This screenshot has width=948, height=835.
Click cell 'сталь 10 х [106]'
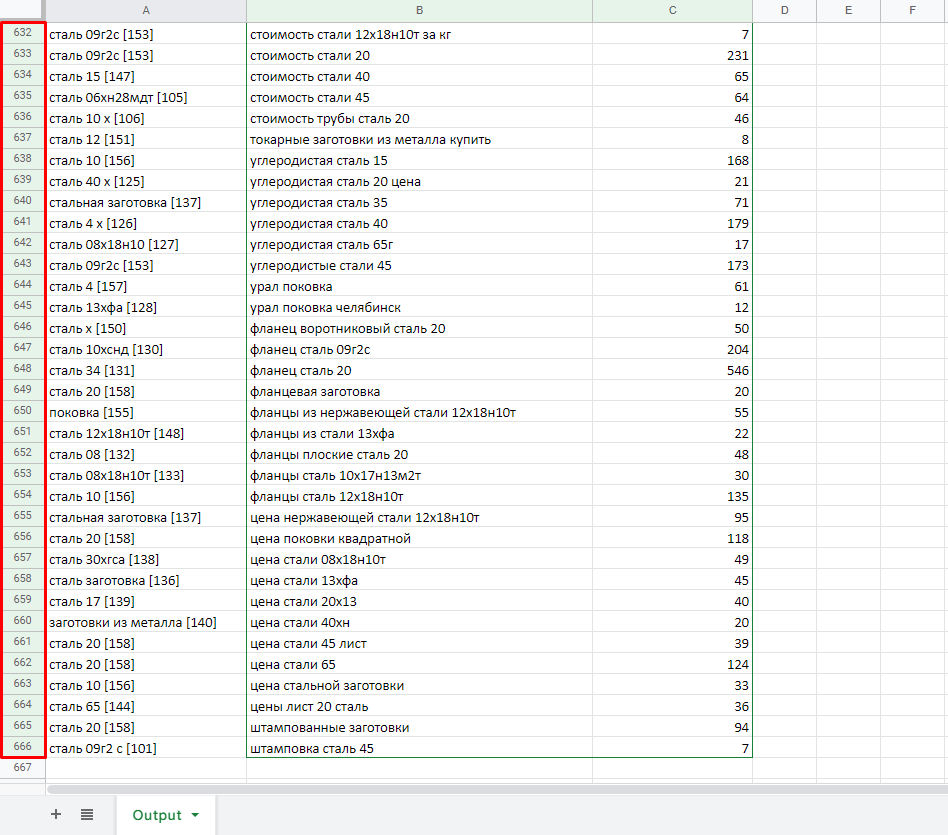pyautogui.click(x=146, y=119)
